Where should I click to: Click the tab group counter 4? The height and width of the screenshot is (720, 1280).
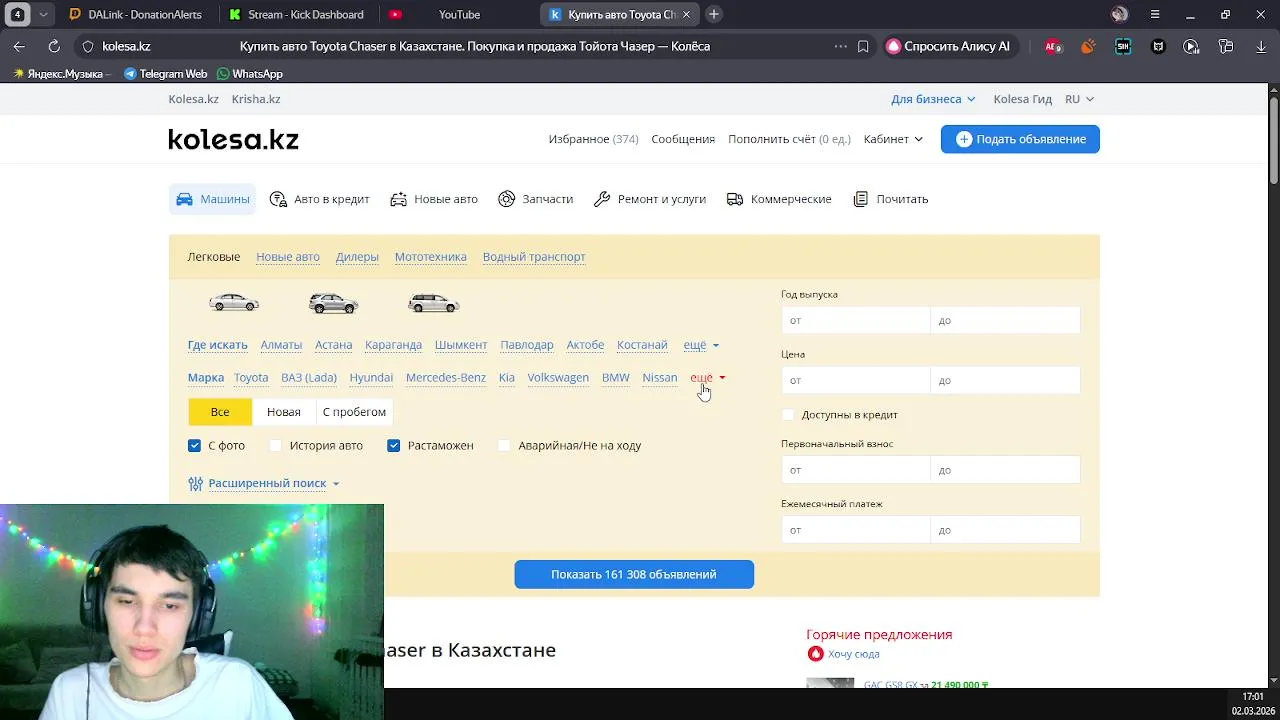18,14
